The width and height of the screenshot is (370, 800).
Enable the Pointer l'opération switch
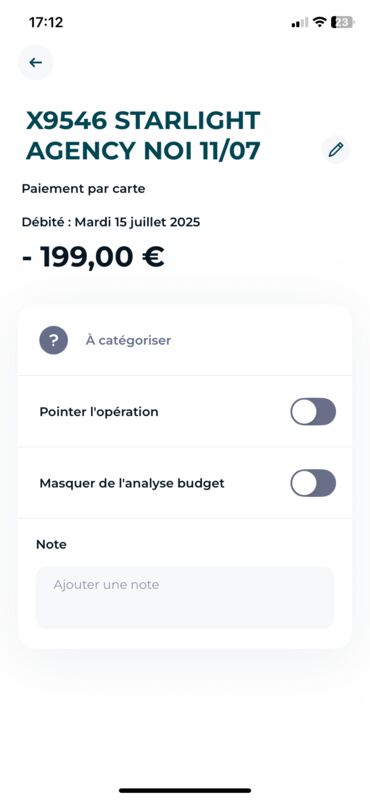pos(313,412)
